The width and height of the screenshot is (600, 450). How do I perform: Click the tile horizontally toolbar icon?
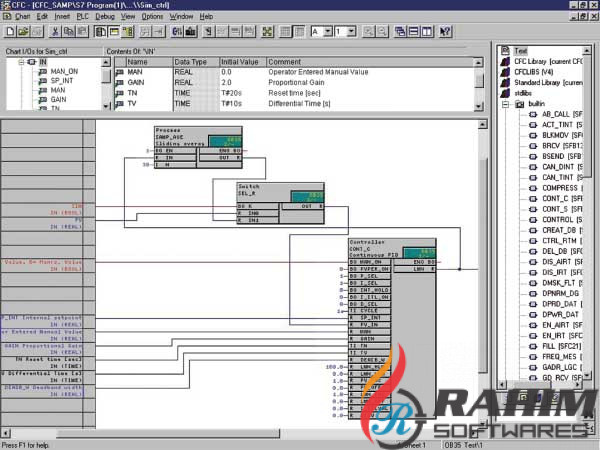[414, 31]
